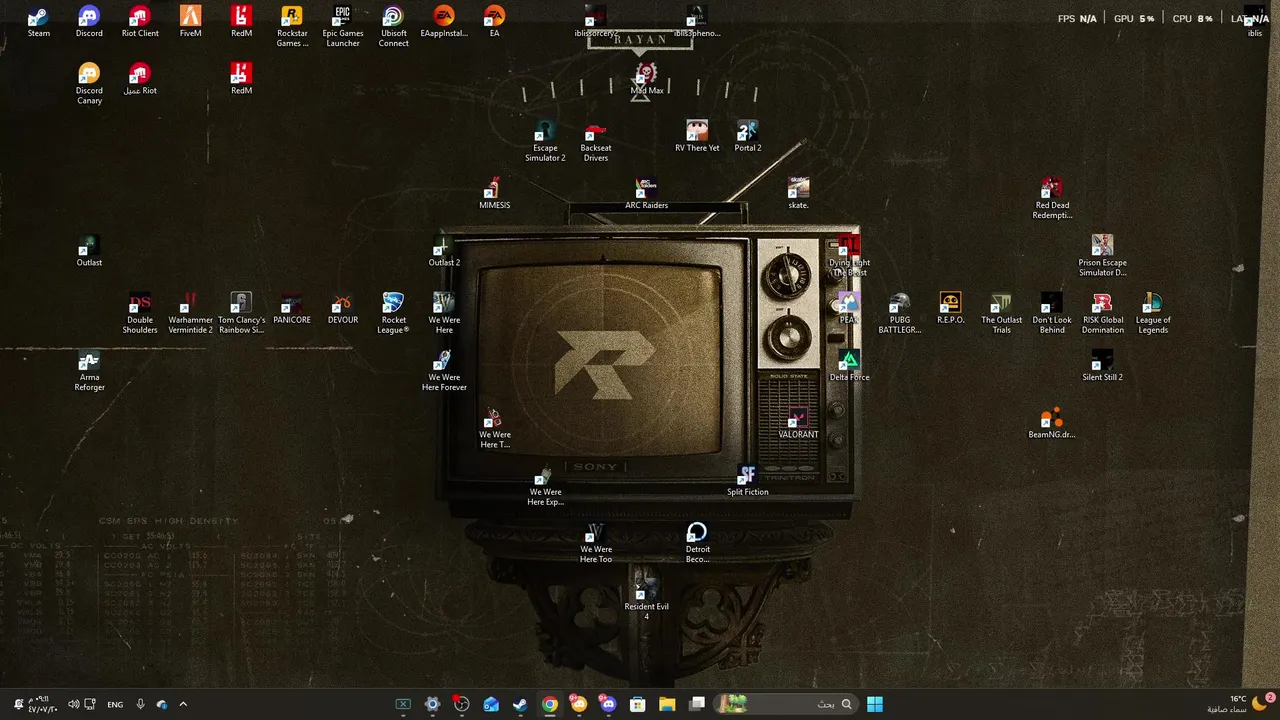Open RV There Yet shortcut

click(x=697, y=136)
